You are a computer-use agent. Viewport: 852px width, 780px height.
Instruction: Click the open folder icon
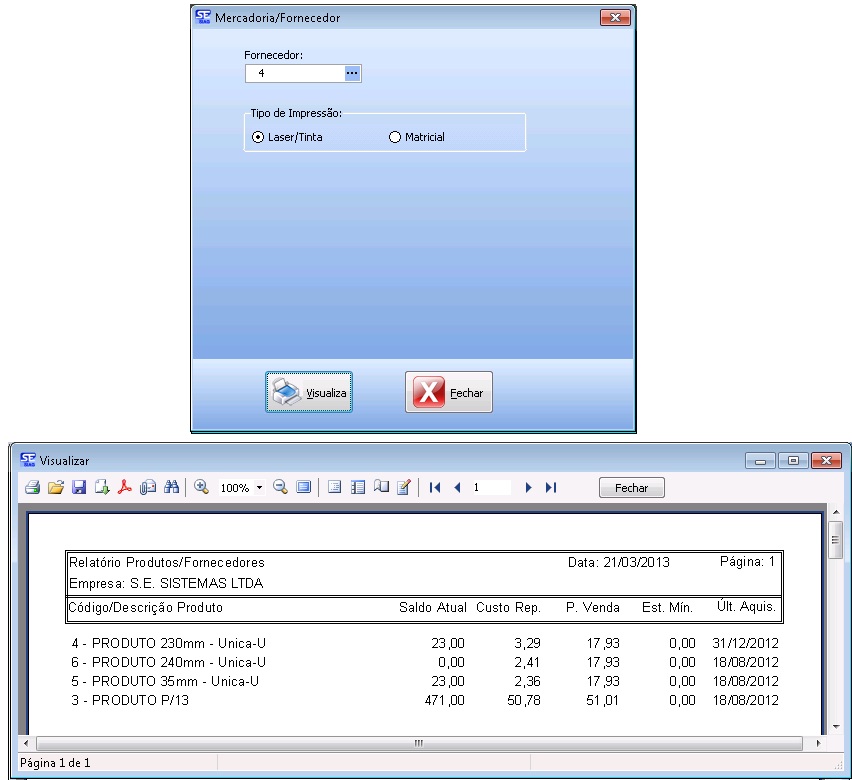pyautogui.click(x=56, y=488)
